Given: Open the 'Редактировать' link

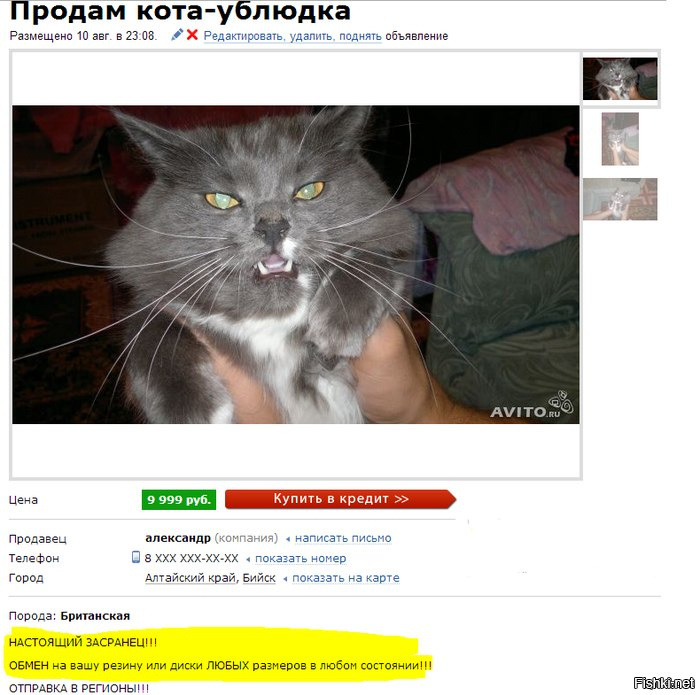Looking at the screenshot, I should [244, 36].
